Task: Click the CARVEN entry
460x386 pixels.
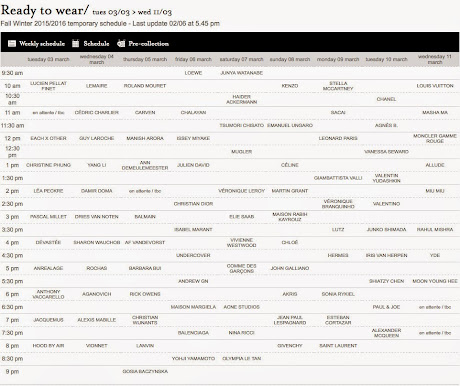Action: tap(145, 112)
